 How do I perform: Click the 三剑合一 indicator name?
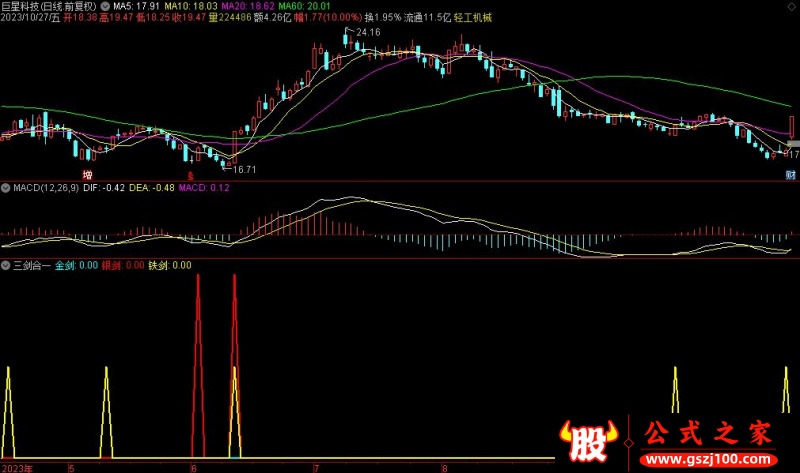pyautogui.click(x=32, y=265)
